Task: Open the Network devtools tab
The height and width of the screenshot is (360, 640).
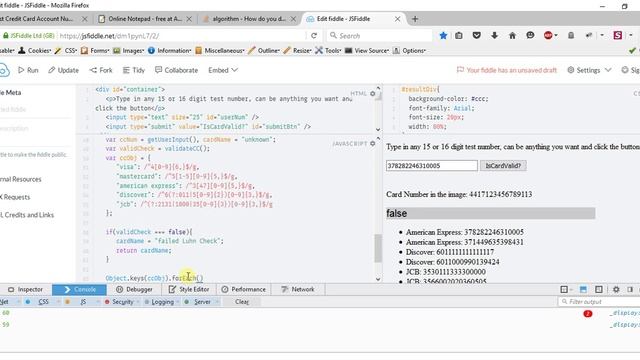Action: point(298,289)
